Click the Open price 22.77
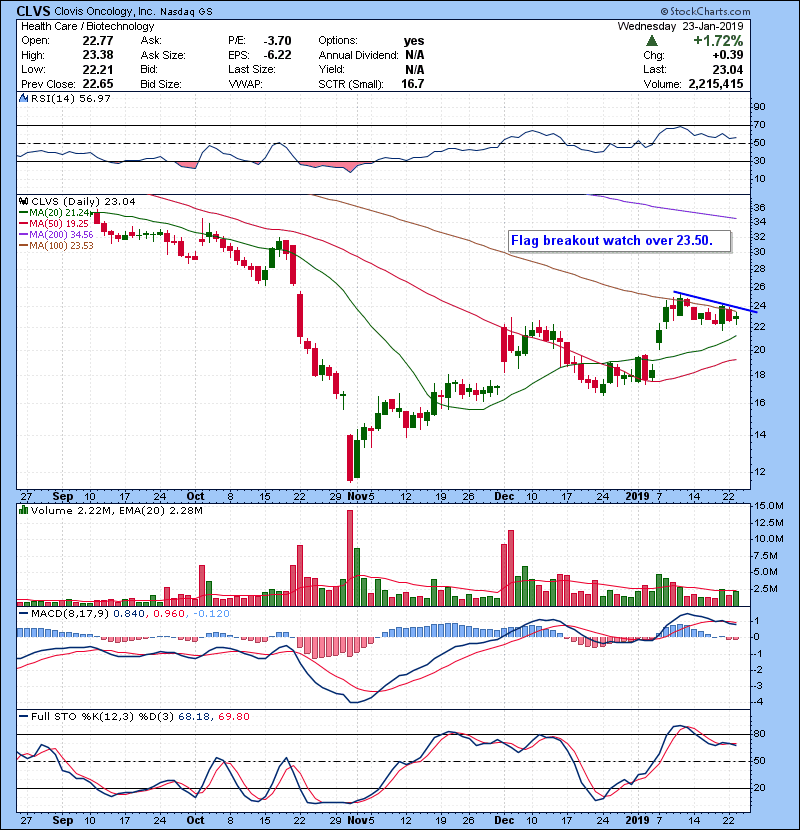The width and height of the screenshot is (800, 830). (x=98, y=41)
